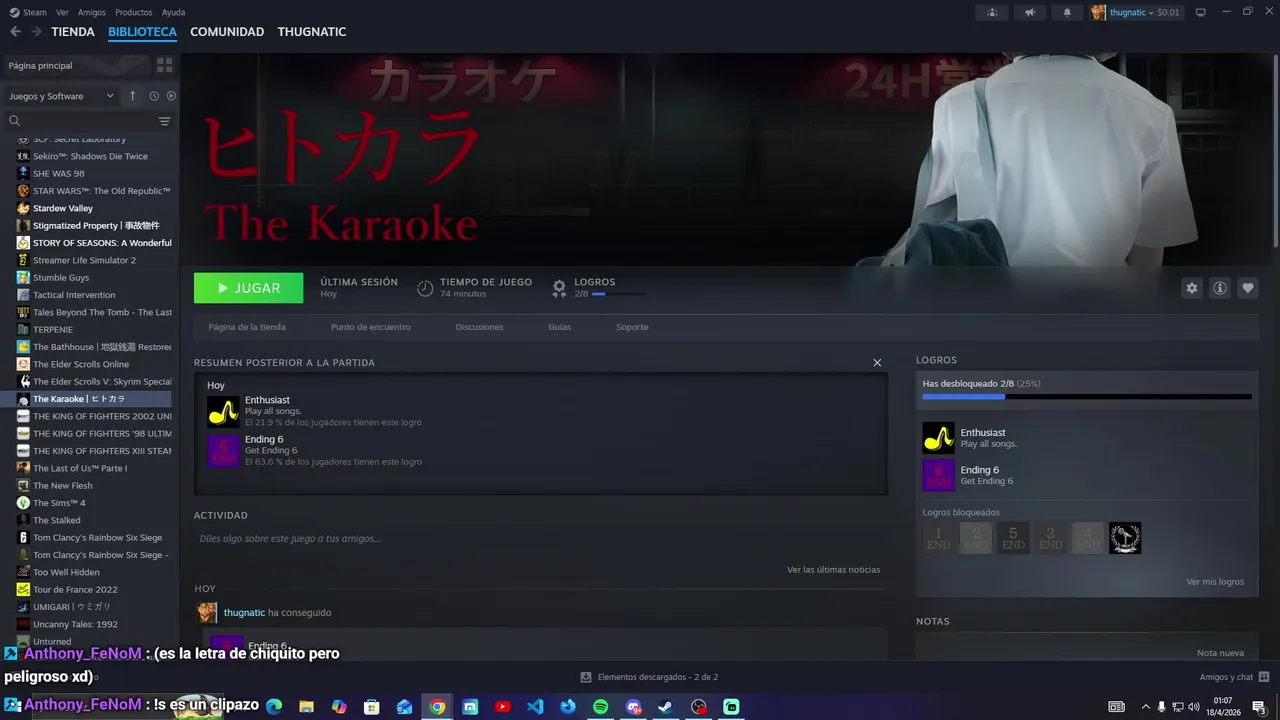Image resolution: width=1280 pixels, height=720 pixels.
Task: Click locked achievement 1 END
Action: (938, 538)
